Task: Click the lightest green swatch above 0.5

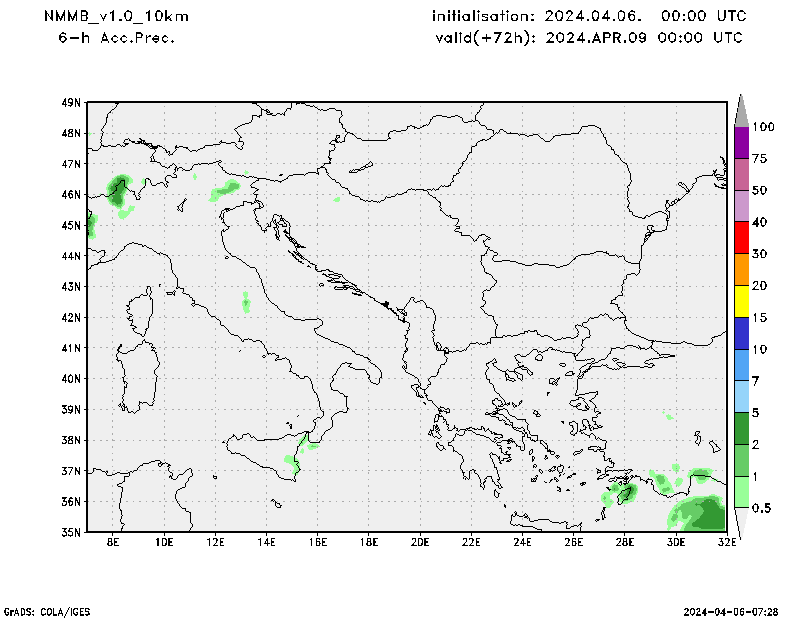Action: [741, 492]
